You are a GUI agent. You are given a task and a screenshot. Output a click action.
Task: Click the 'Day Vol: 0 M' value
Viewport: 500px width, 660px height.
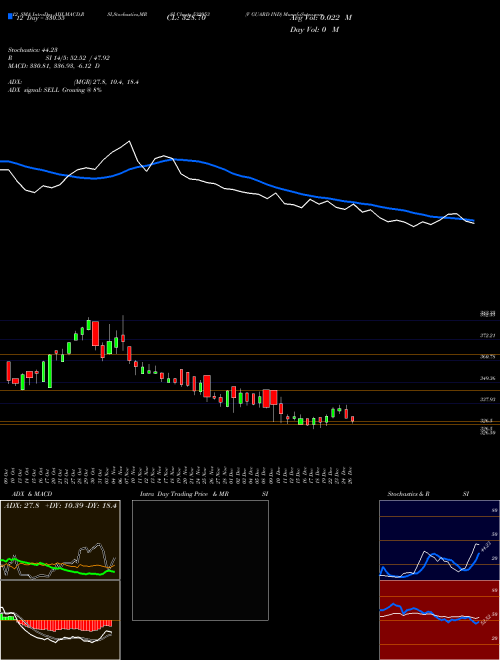coord(314,29)
